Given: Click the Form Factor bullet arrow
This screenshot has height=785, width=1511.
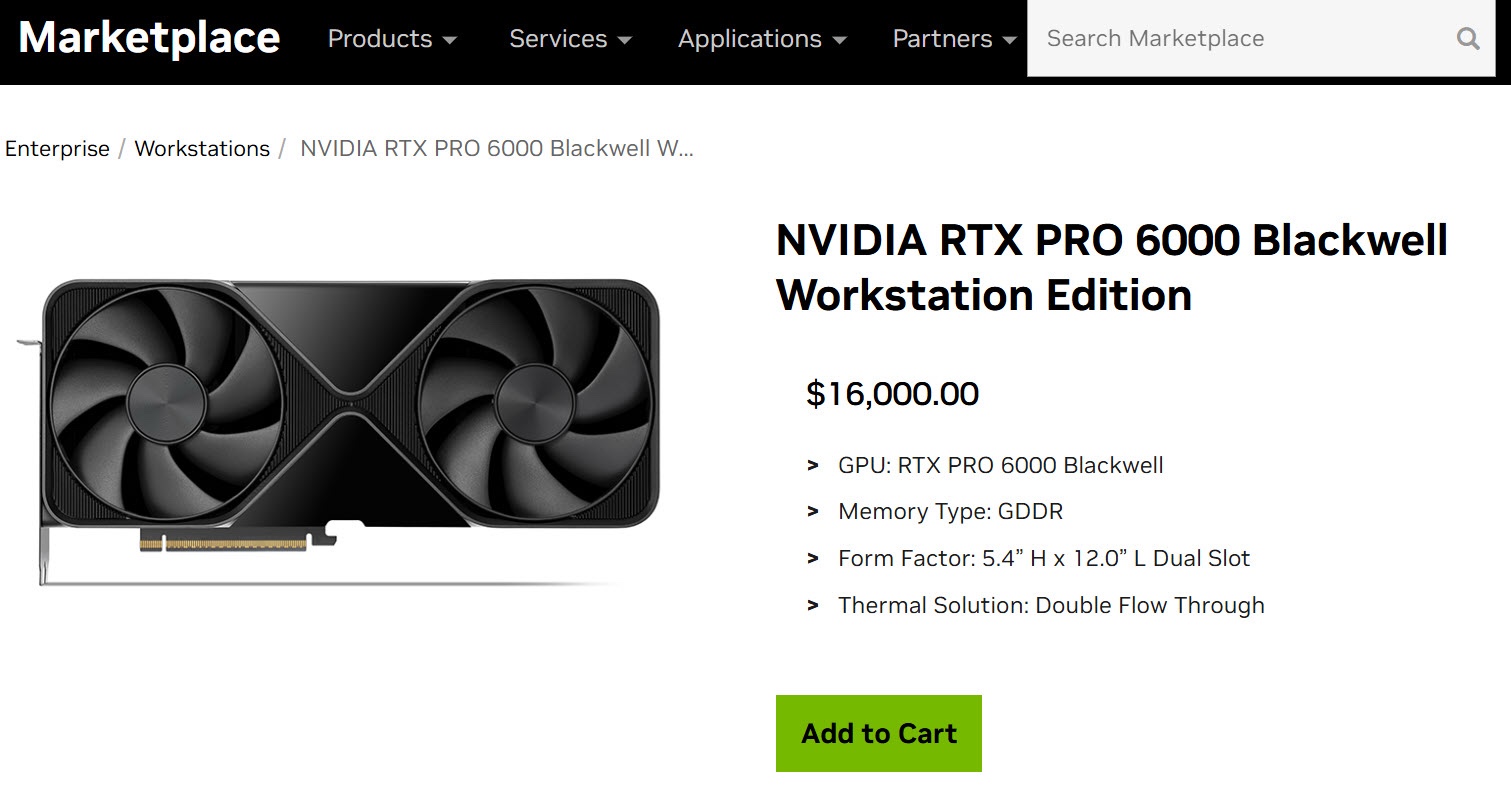Looking at the screenshot, I should (813, 558).
